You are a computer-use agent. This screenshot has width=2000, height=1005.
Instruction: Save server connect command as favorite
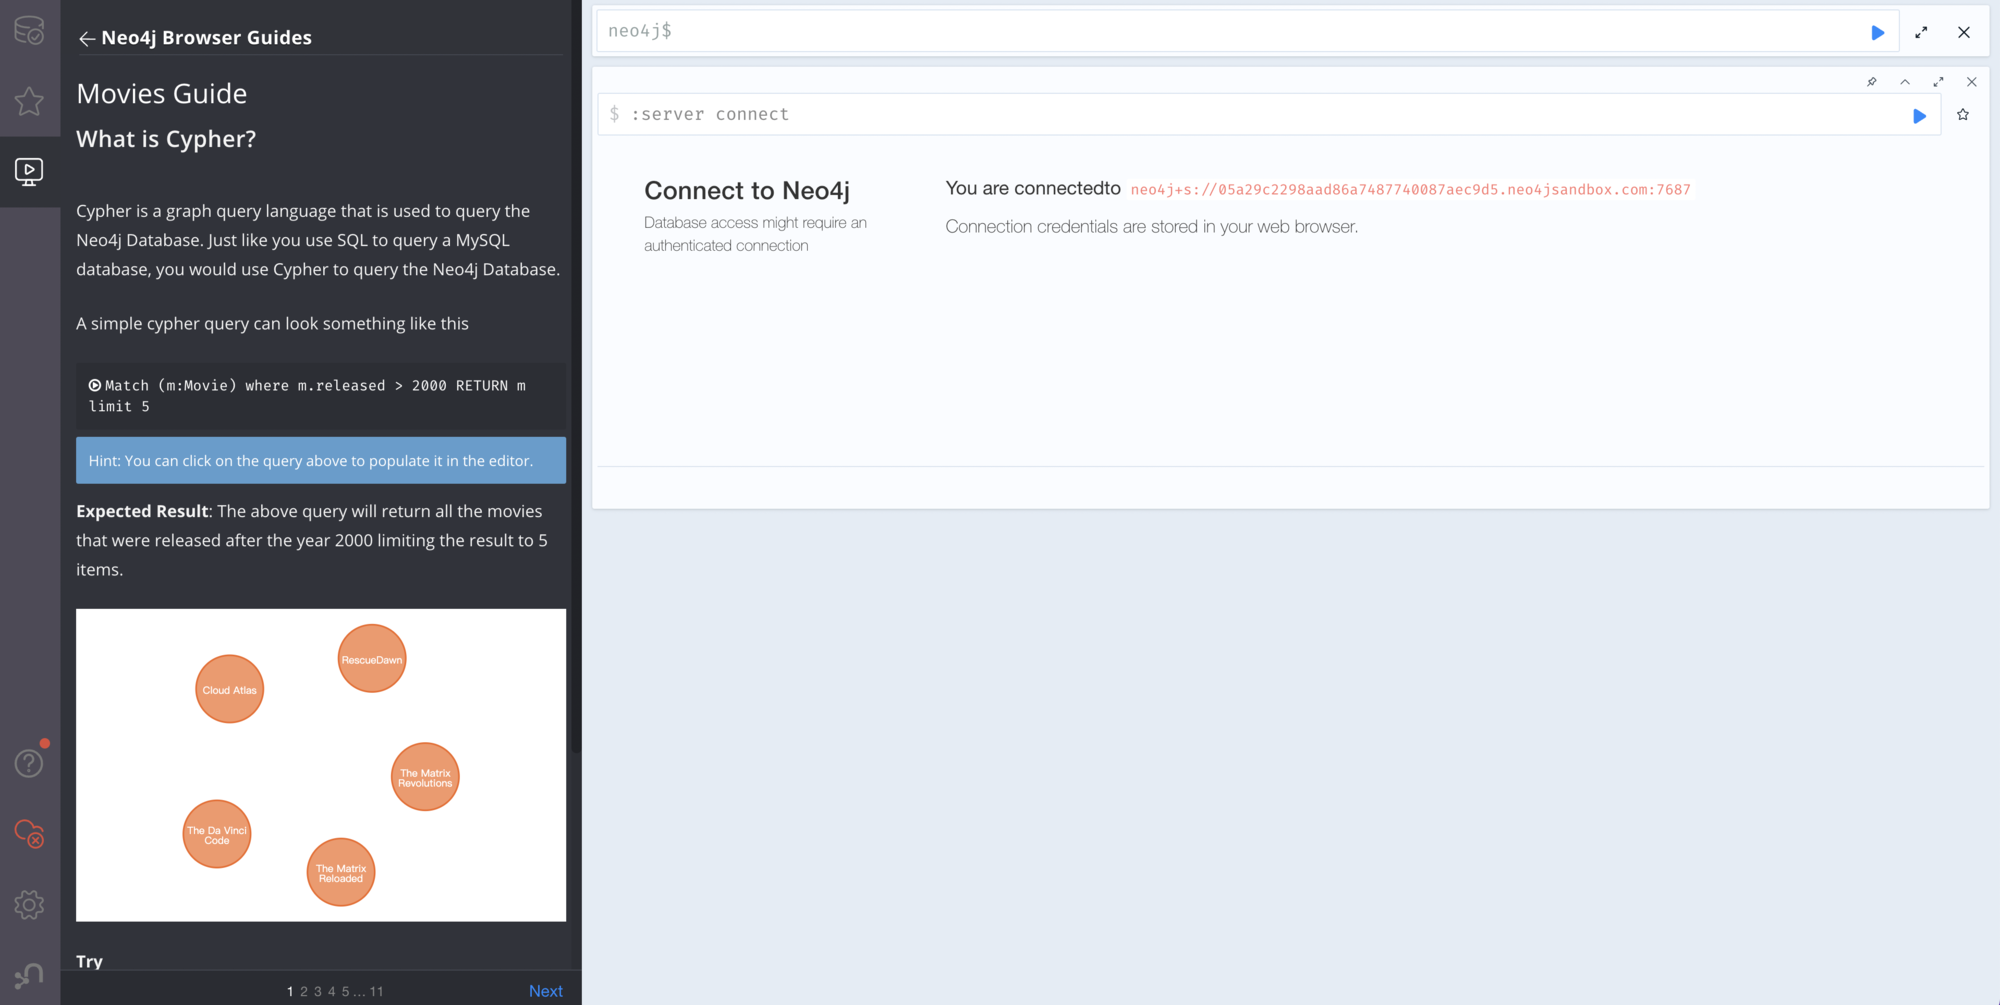(1963, 115)
